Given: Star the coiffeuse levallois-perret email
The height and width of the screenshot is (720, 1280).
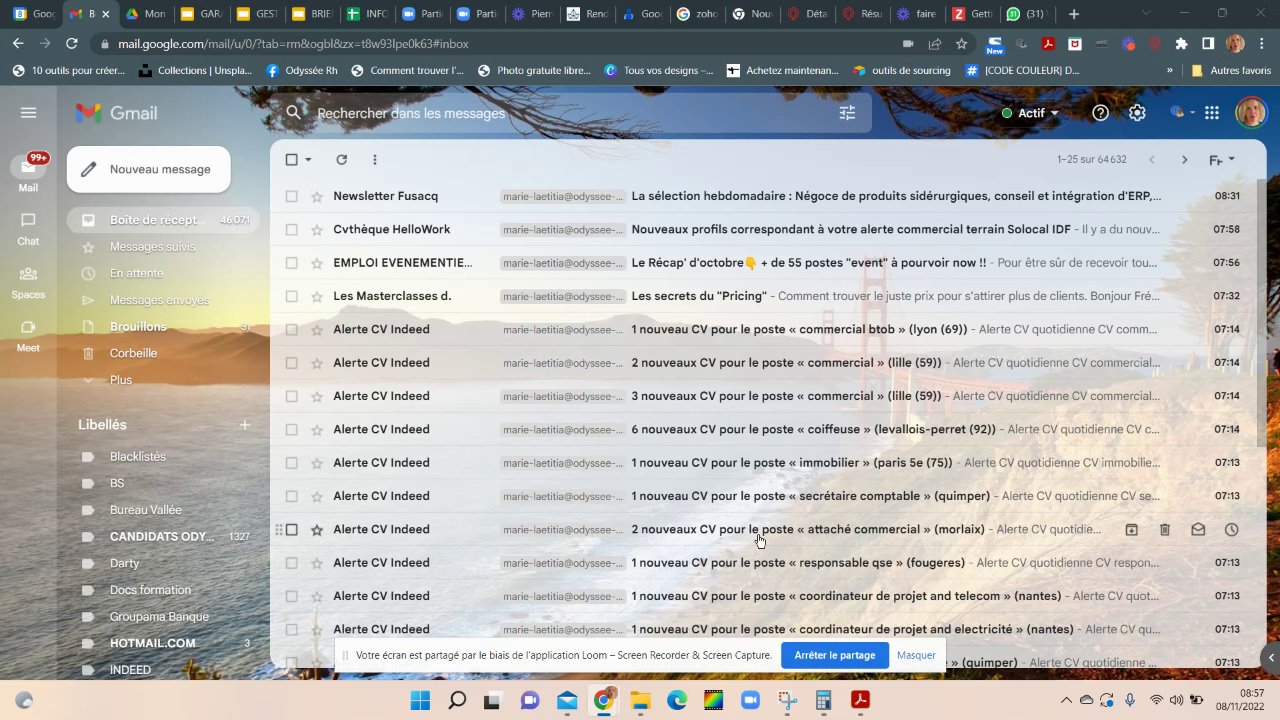Looking at the screenshot, I should 317,429.
